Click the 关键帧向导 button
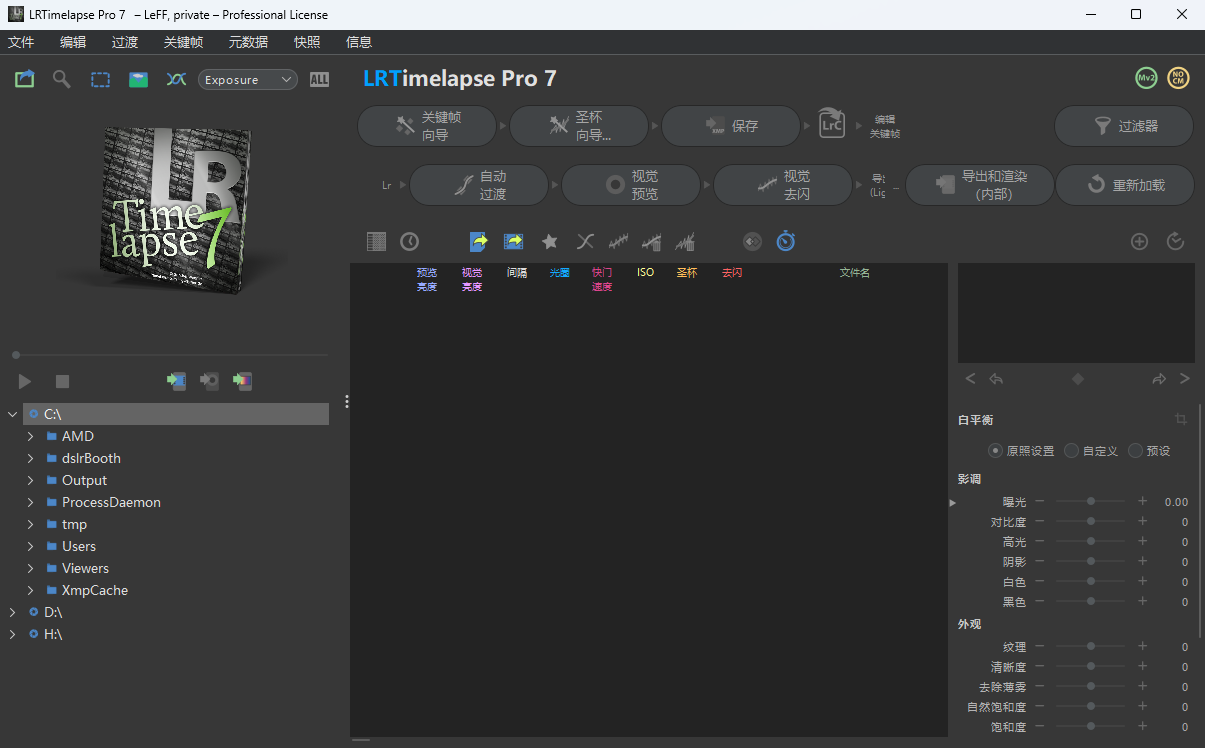1205x748 pixels. (427, 126)
